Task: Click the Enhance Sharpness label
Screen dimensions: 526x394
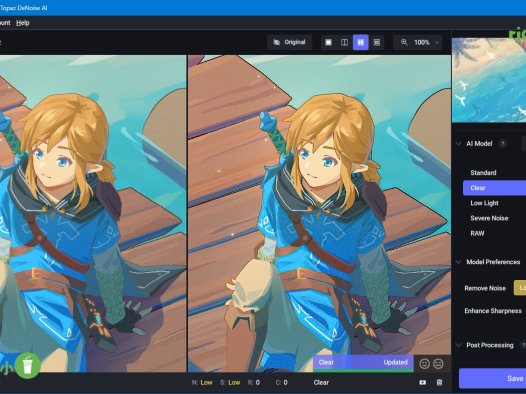Action: point(493,311)
